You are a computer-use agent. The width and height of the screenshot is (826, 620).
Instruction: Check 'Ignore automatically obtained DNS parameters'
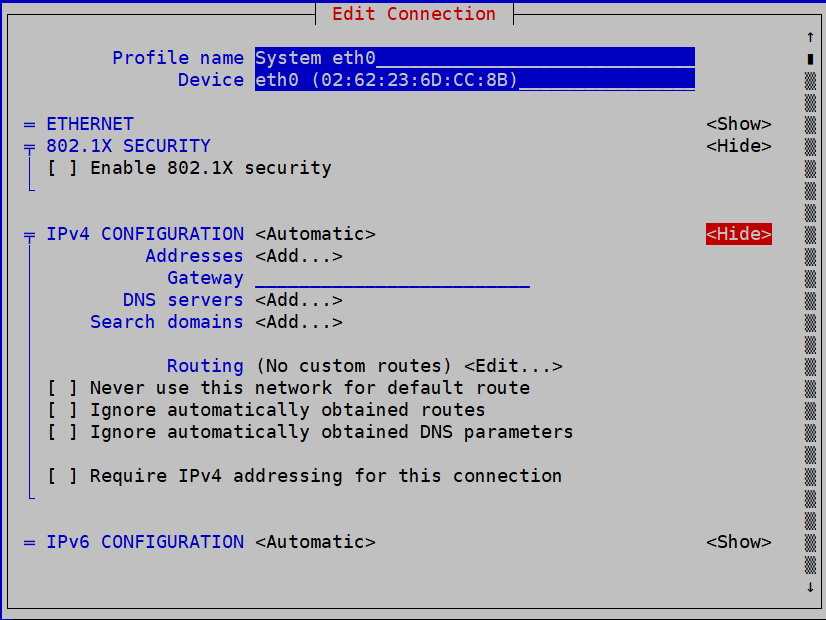[62, 431]
